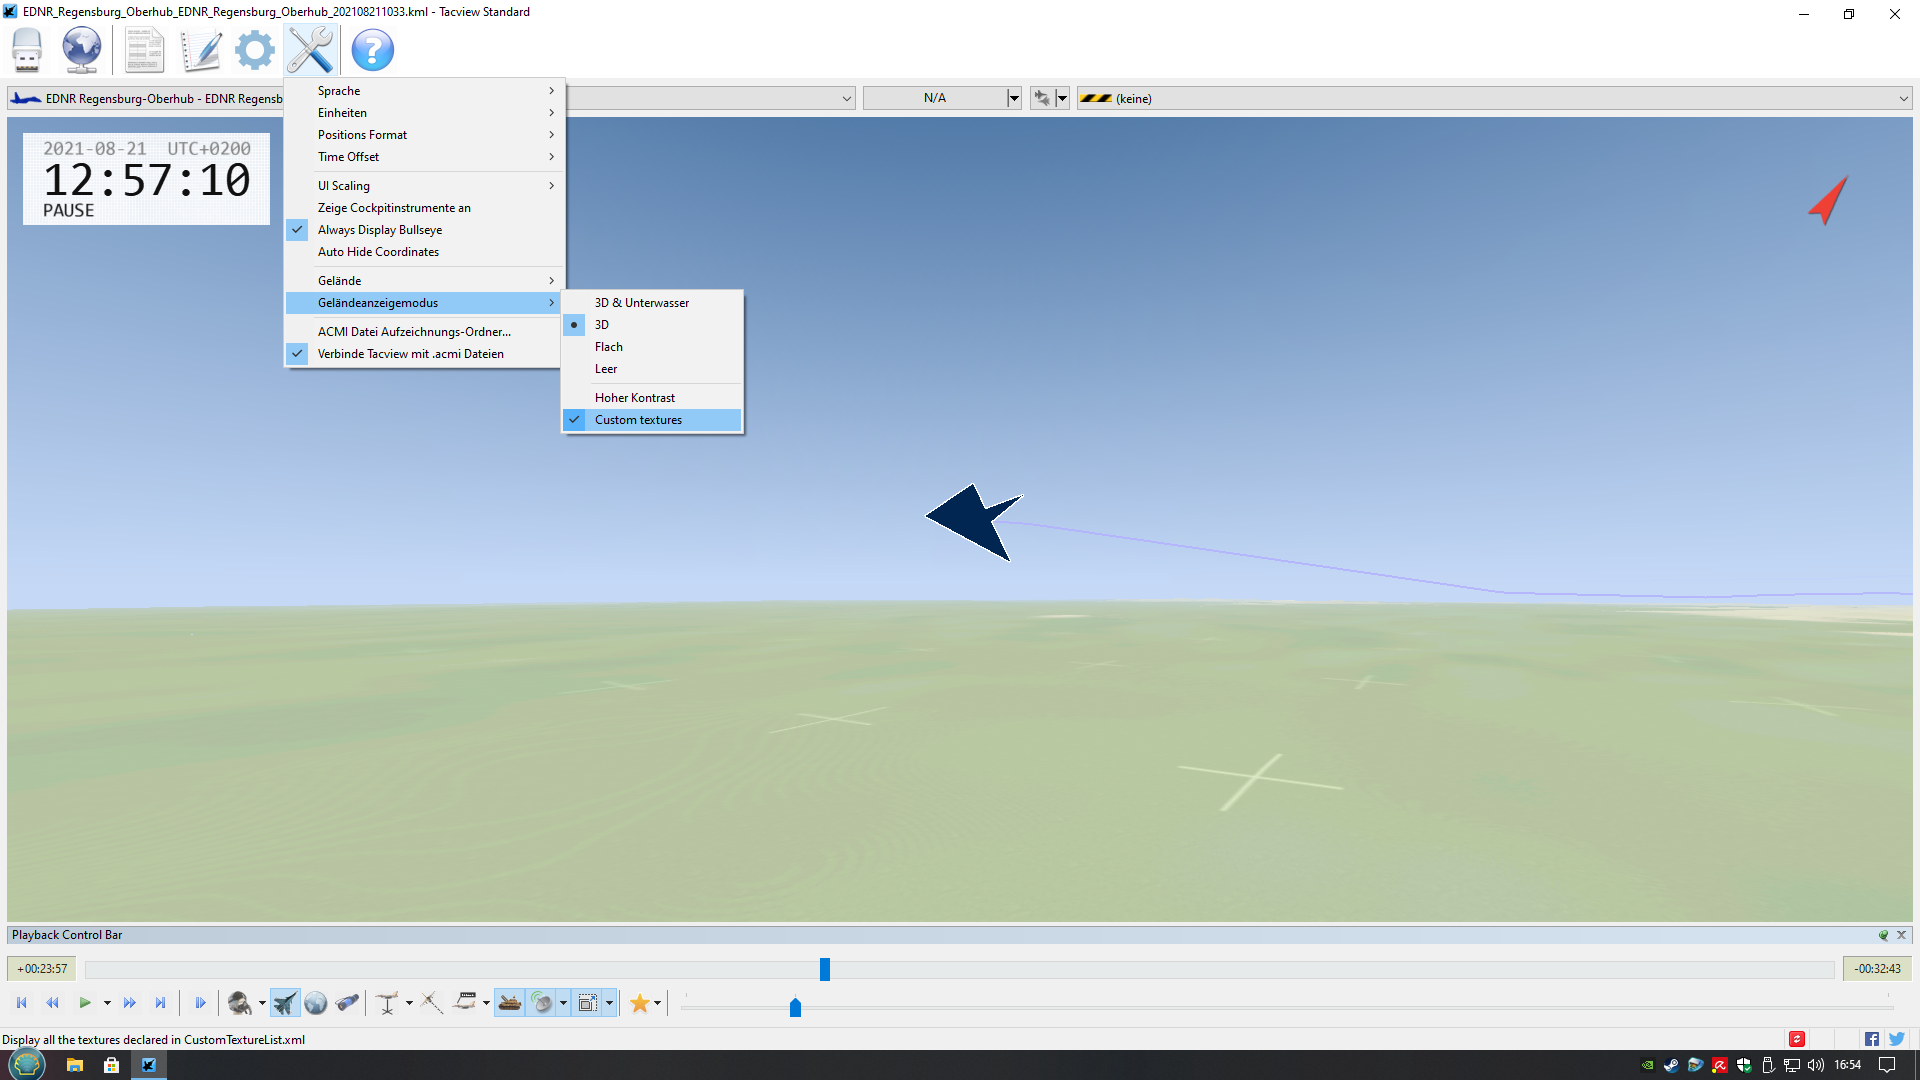The width and height of the screenshot is (1920, 1080).
Task: Open dropdown next to the lock target icon
Action: click(x=1062, y=98)
